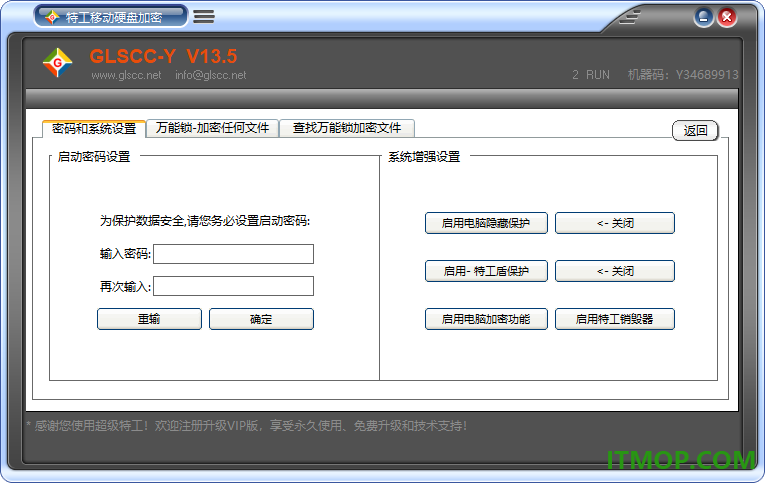The height and width of the screenshot is (483, 765).
Task: Close the app with red X button
Action: [x=727, y=18]
